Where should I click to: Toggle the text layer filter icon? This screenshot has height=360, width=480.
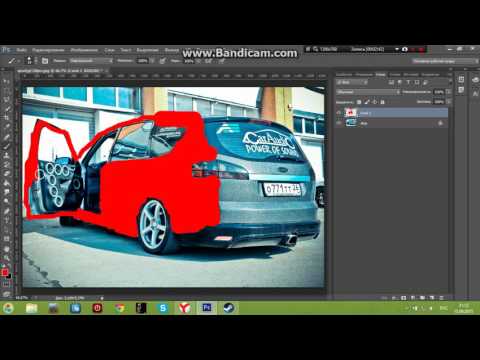click(x=408, y=82)
